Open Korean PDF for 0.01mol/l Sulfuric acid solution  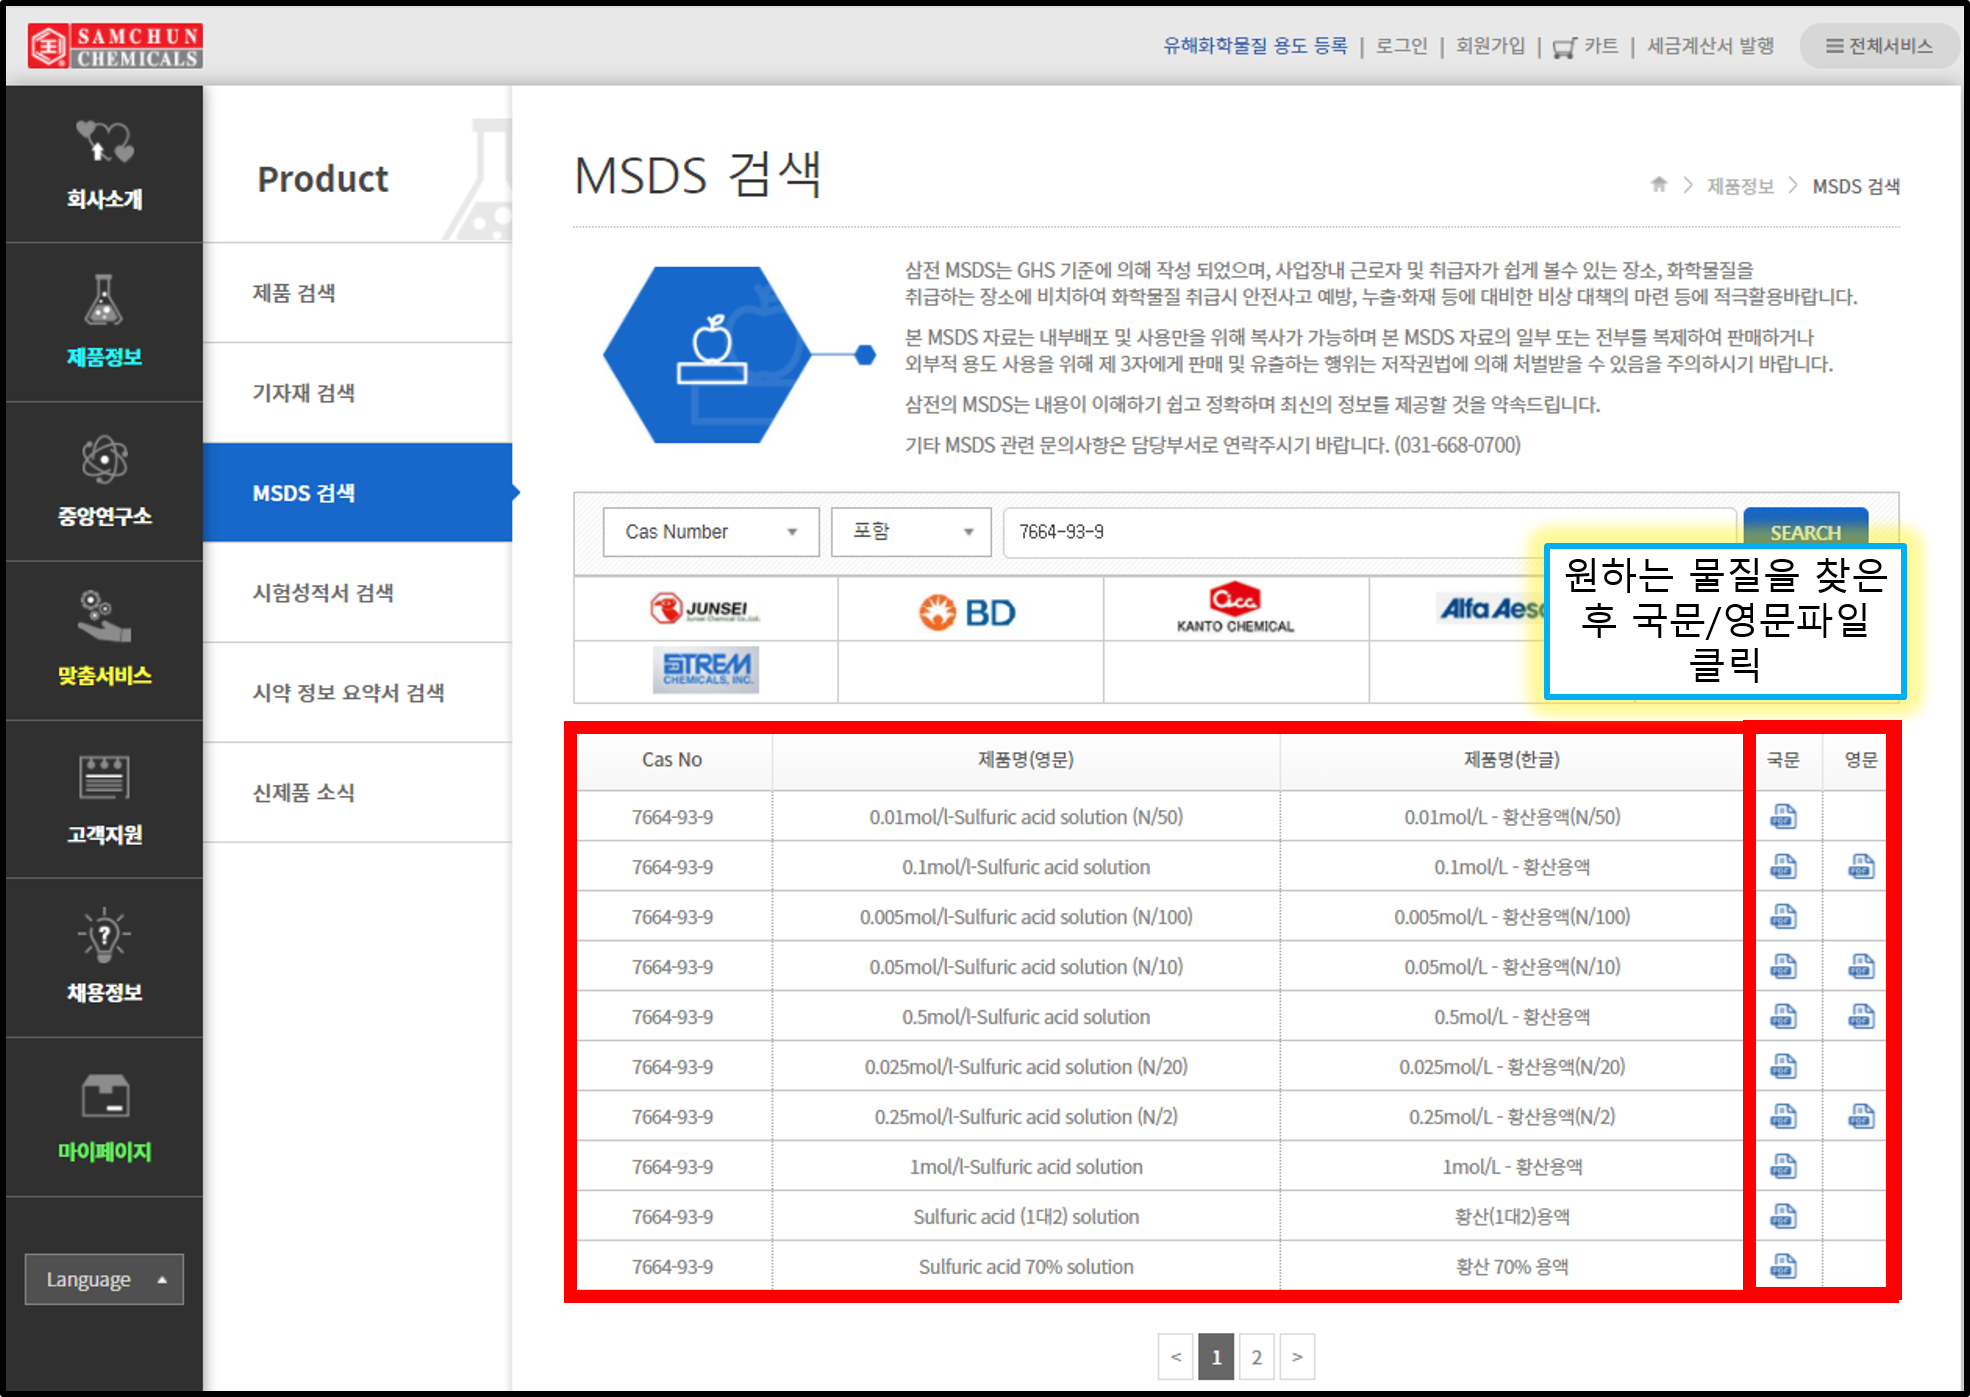pyautogui.click(x=1783, y=817)
